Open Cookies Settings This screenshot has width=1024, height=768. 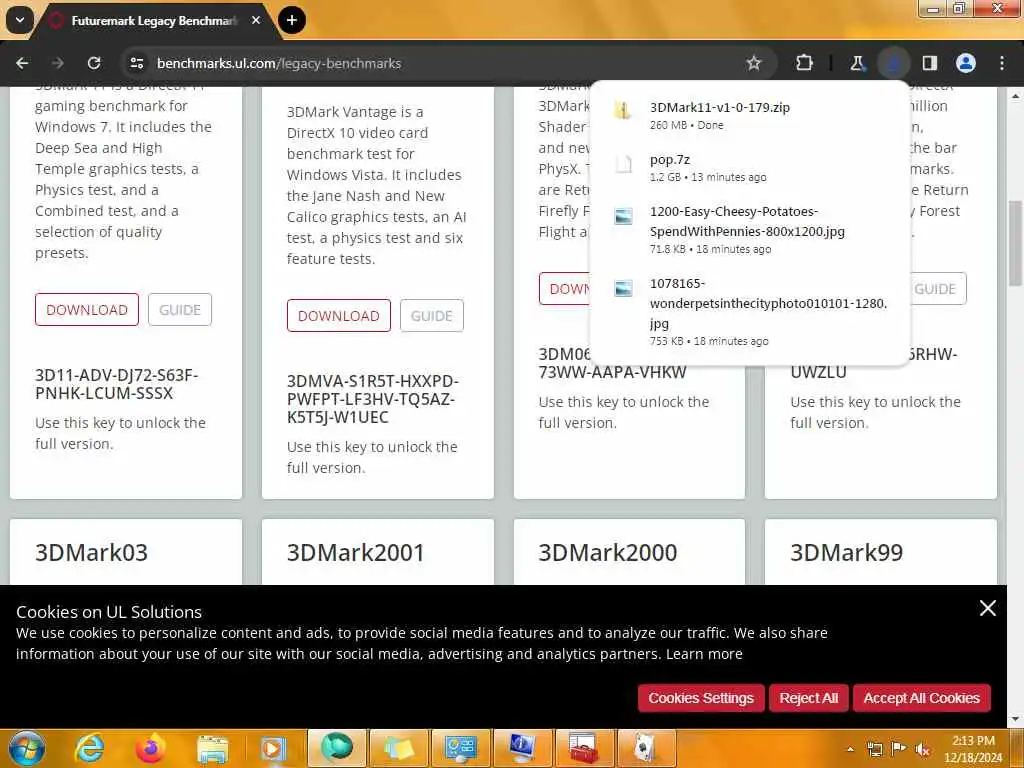click(x=701, y=698)
